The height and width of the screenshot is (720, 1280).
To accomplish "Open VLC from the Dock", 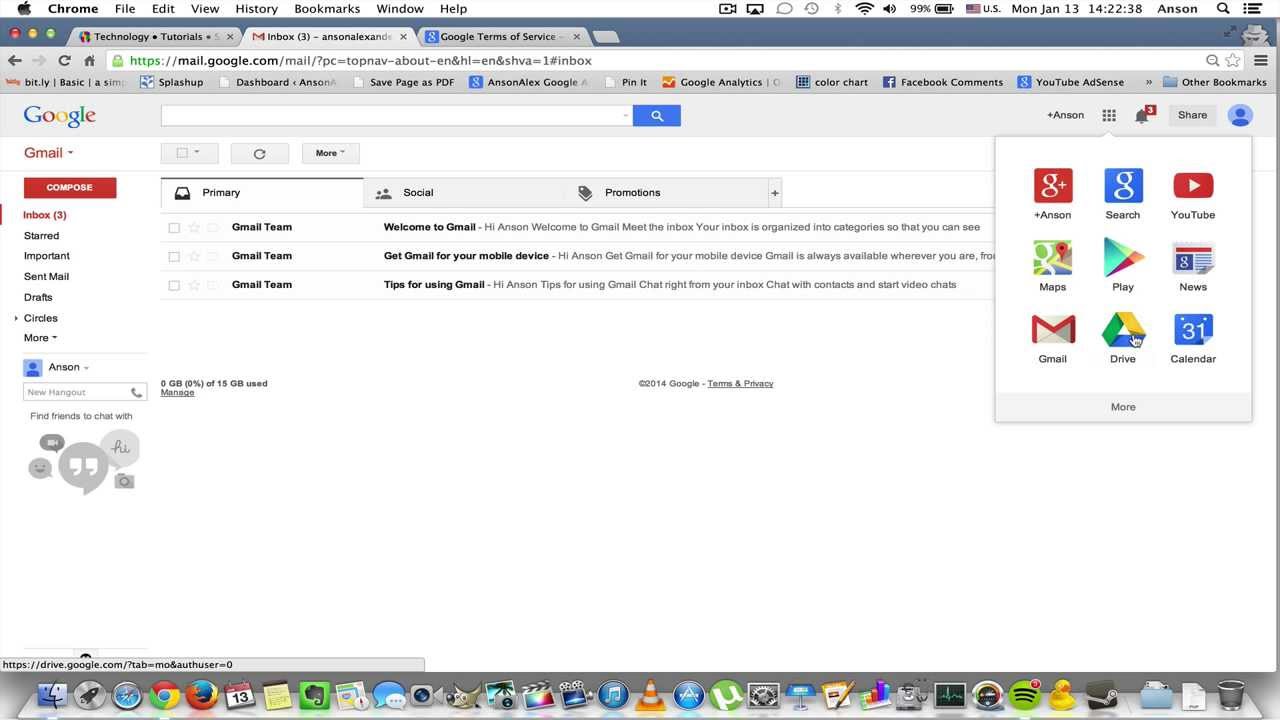I will (x=651, y=694).
